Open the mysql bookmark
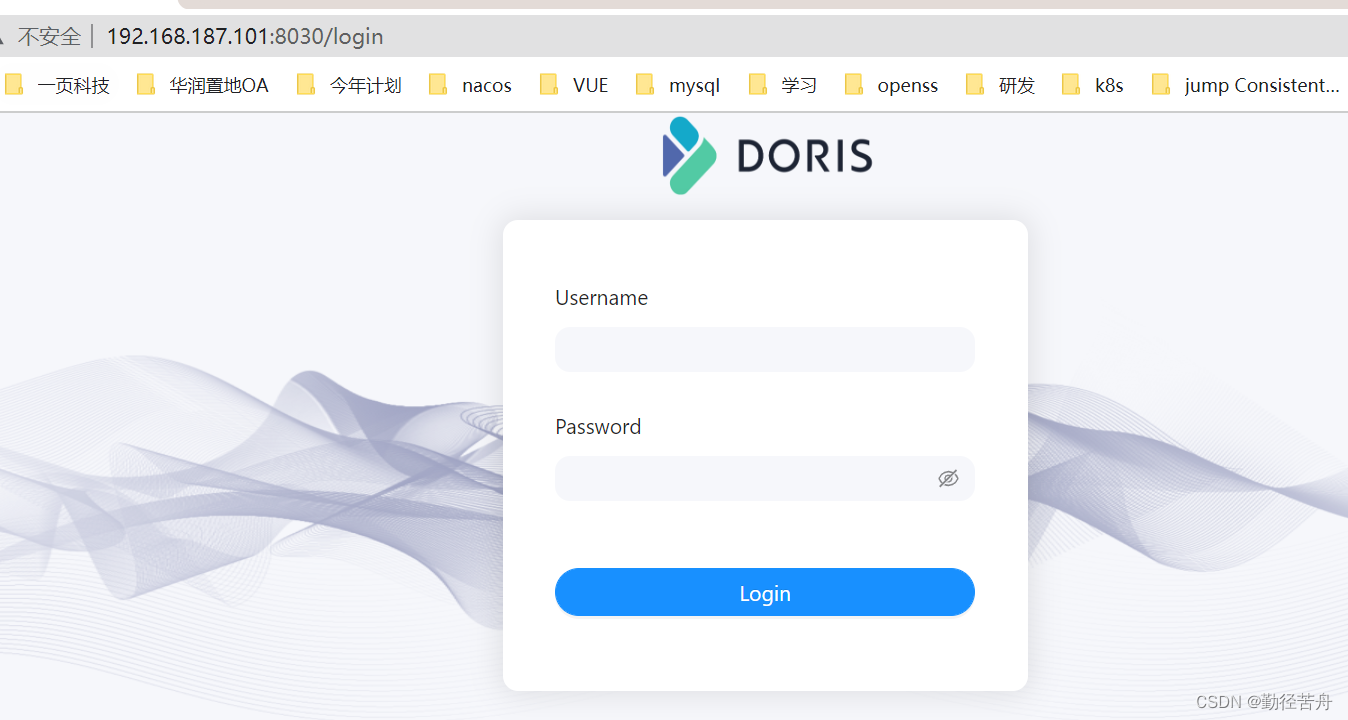 pyautogui.click(x=696, y=85)
